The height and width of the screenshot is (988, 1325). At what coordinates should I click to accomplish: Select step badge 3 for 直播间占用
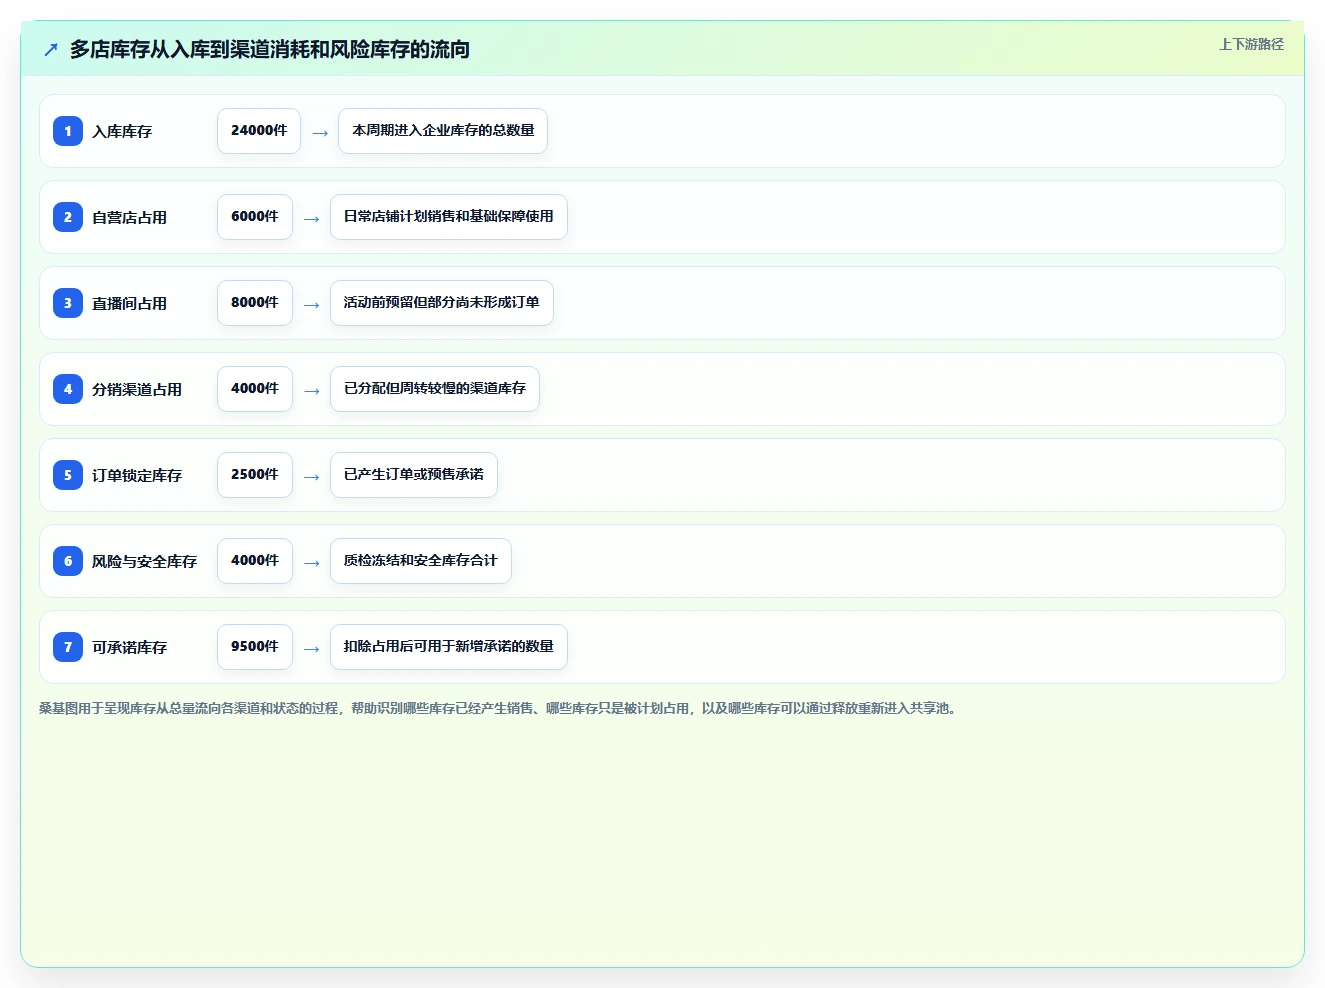pos(68,303)
